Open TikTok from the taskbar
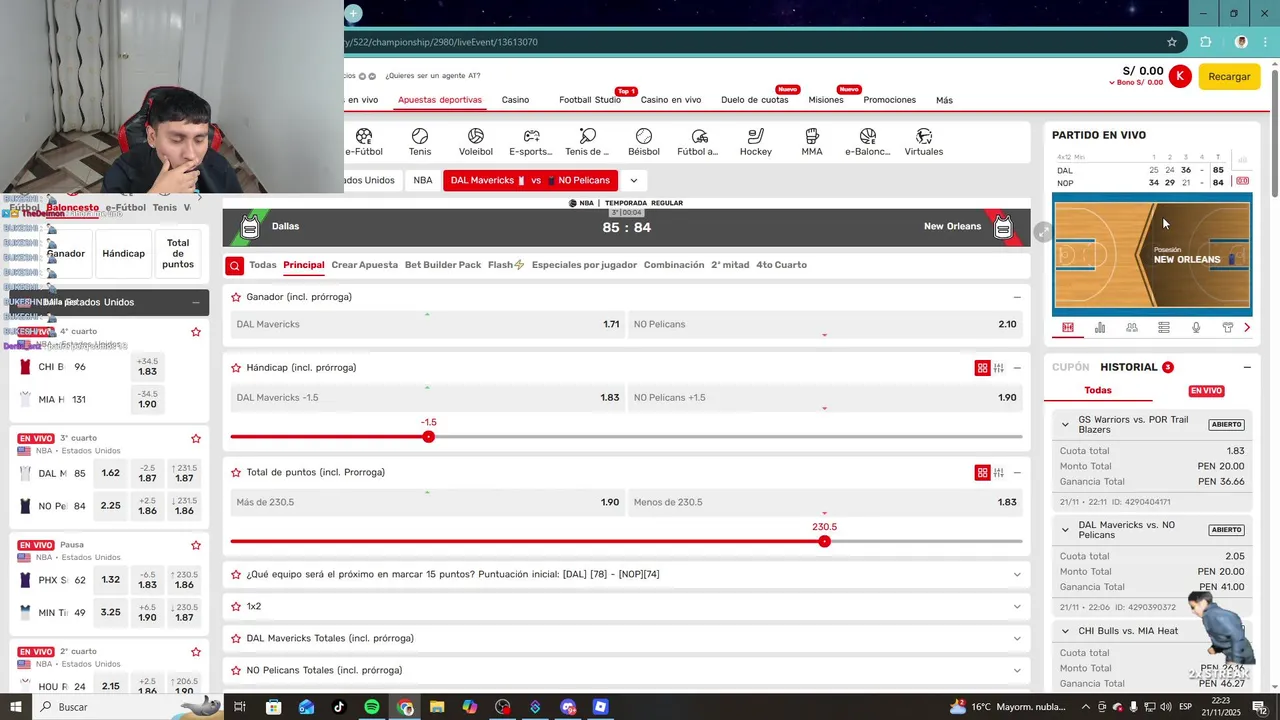This screenshot has height=720, width=1280. coord(339,707)
